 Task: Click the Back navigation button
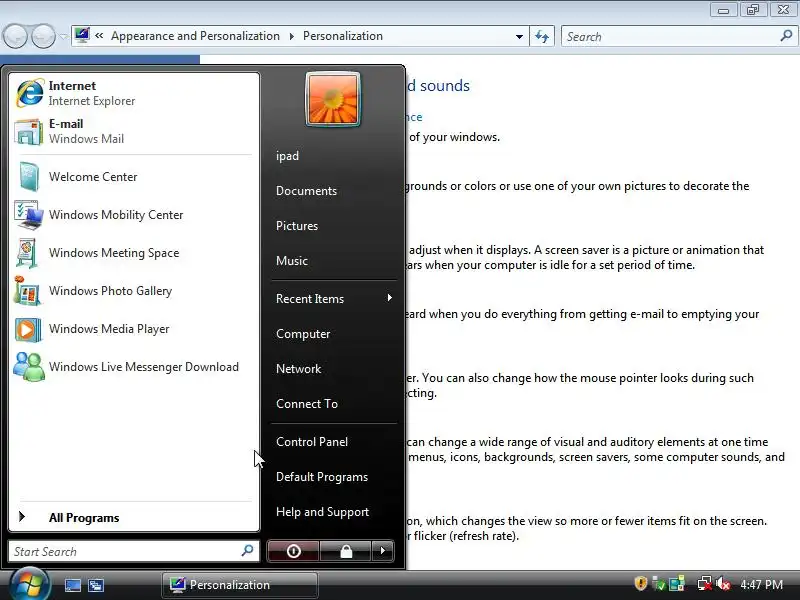coord(15,36)
